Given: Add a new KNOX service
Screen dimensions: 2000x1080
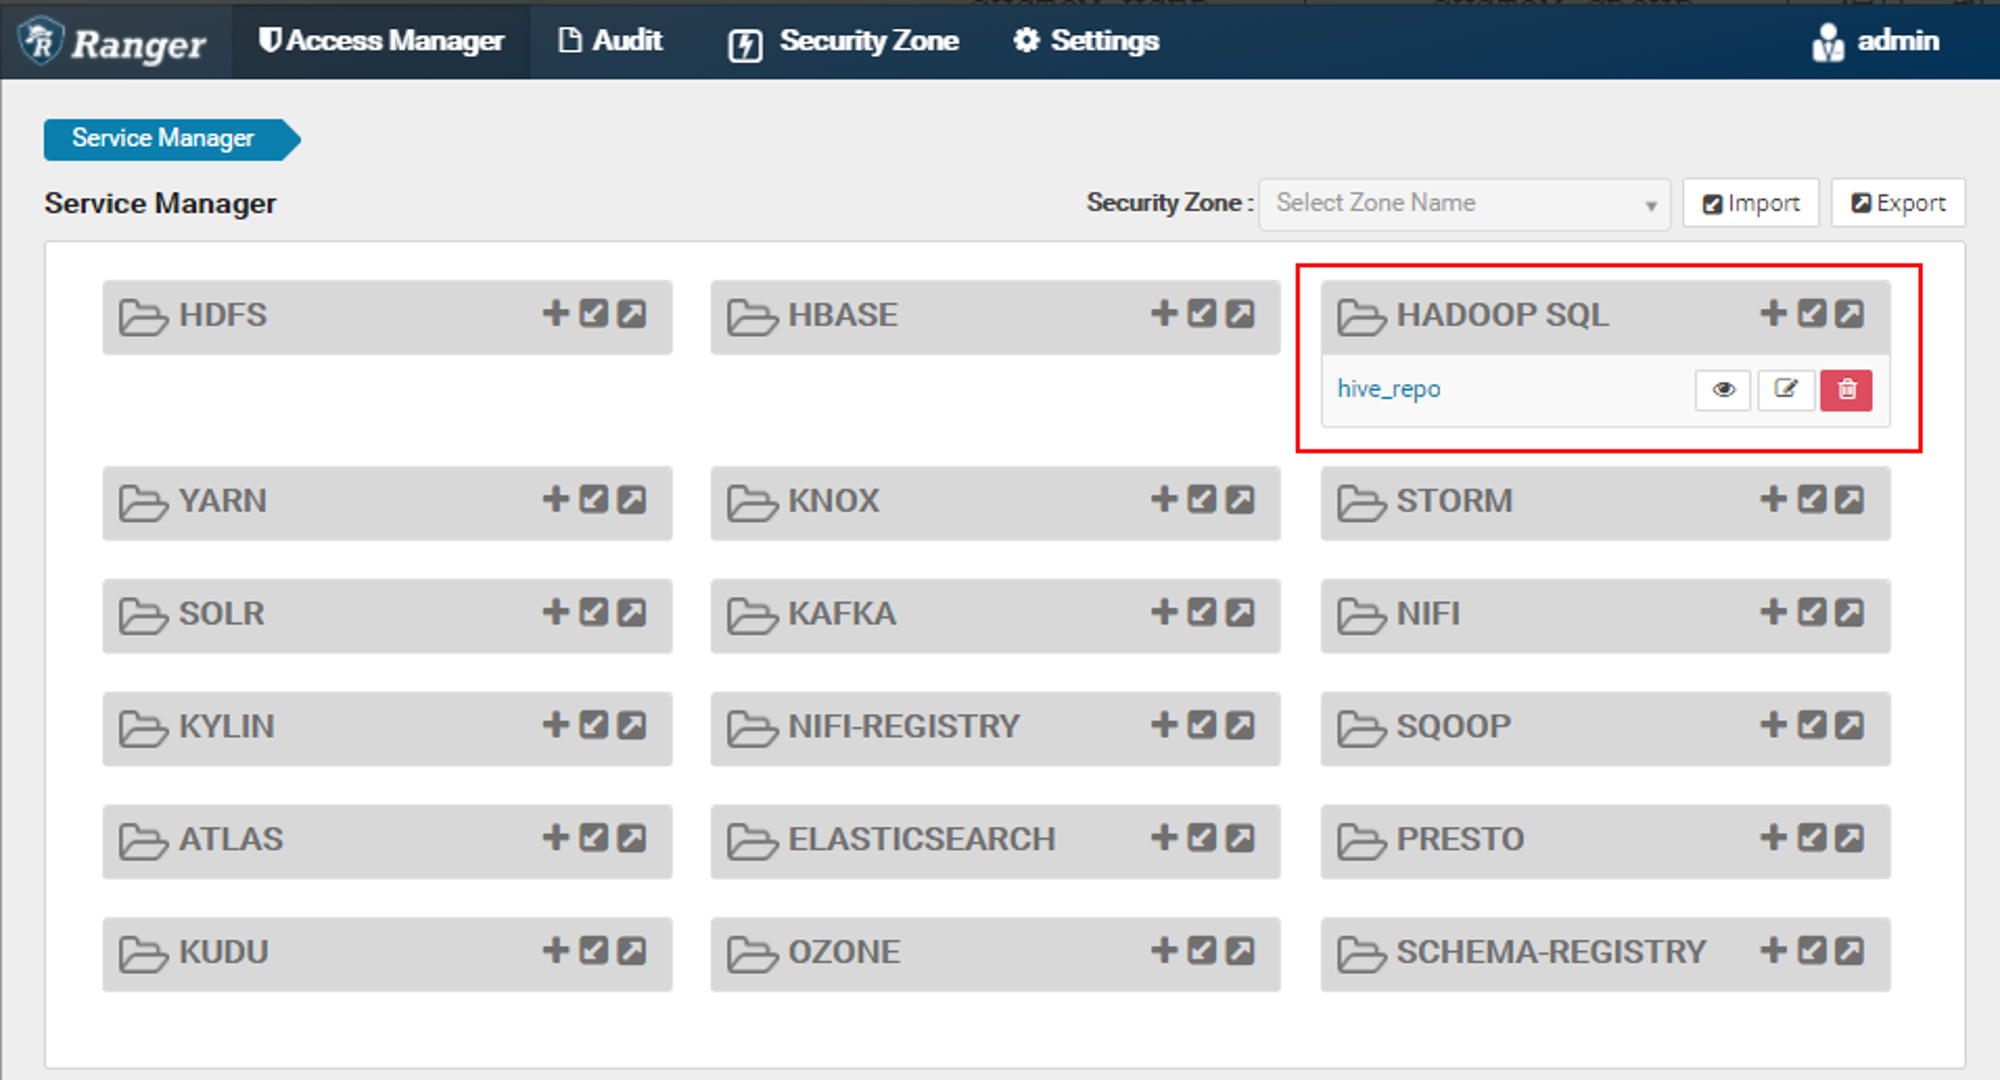Looking at the screenshot, I should click(1164, 499).
